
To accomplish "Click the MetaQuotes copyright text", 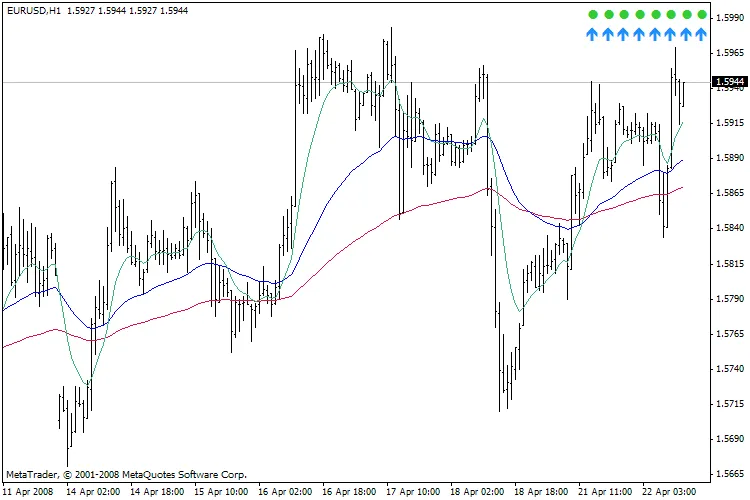I will click(x=125, y=474).
